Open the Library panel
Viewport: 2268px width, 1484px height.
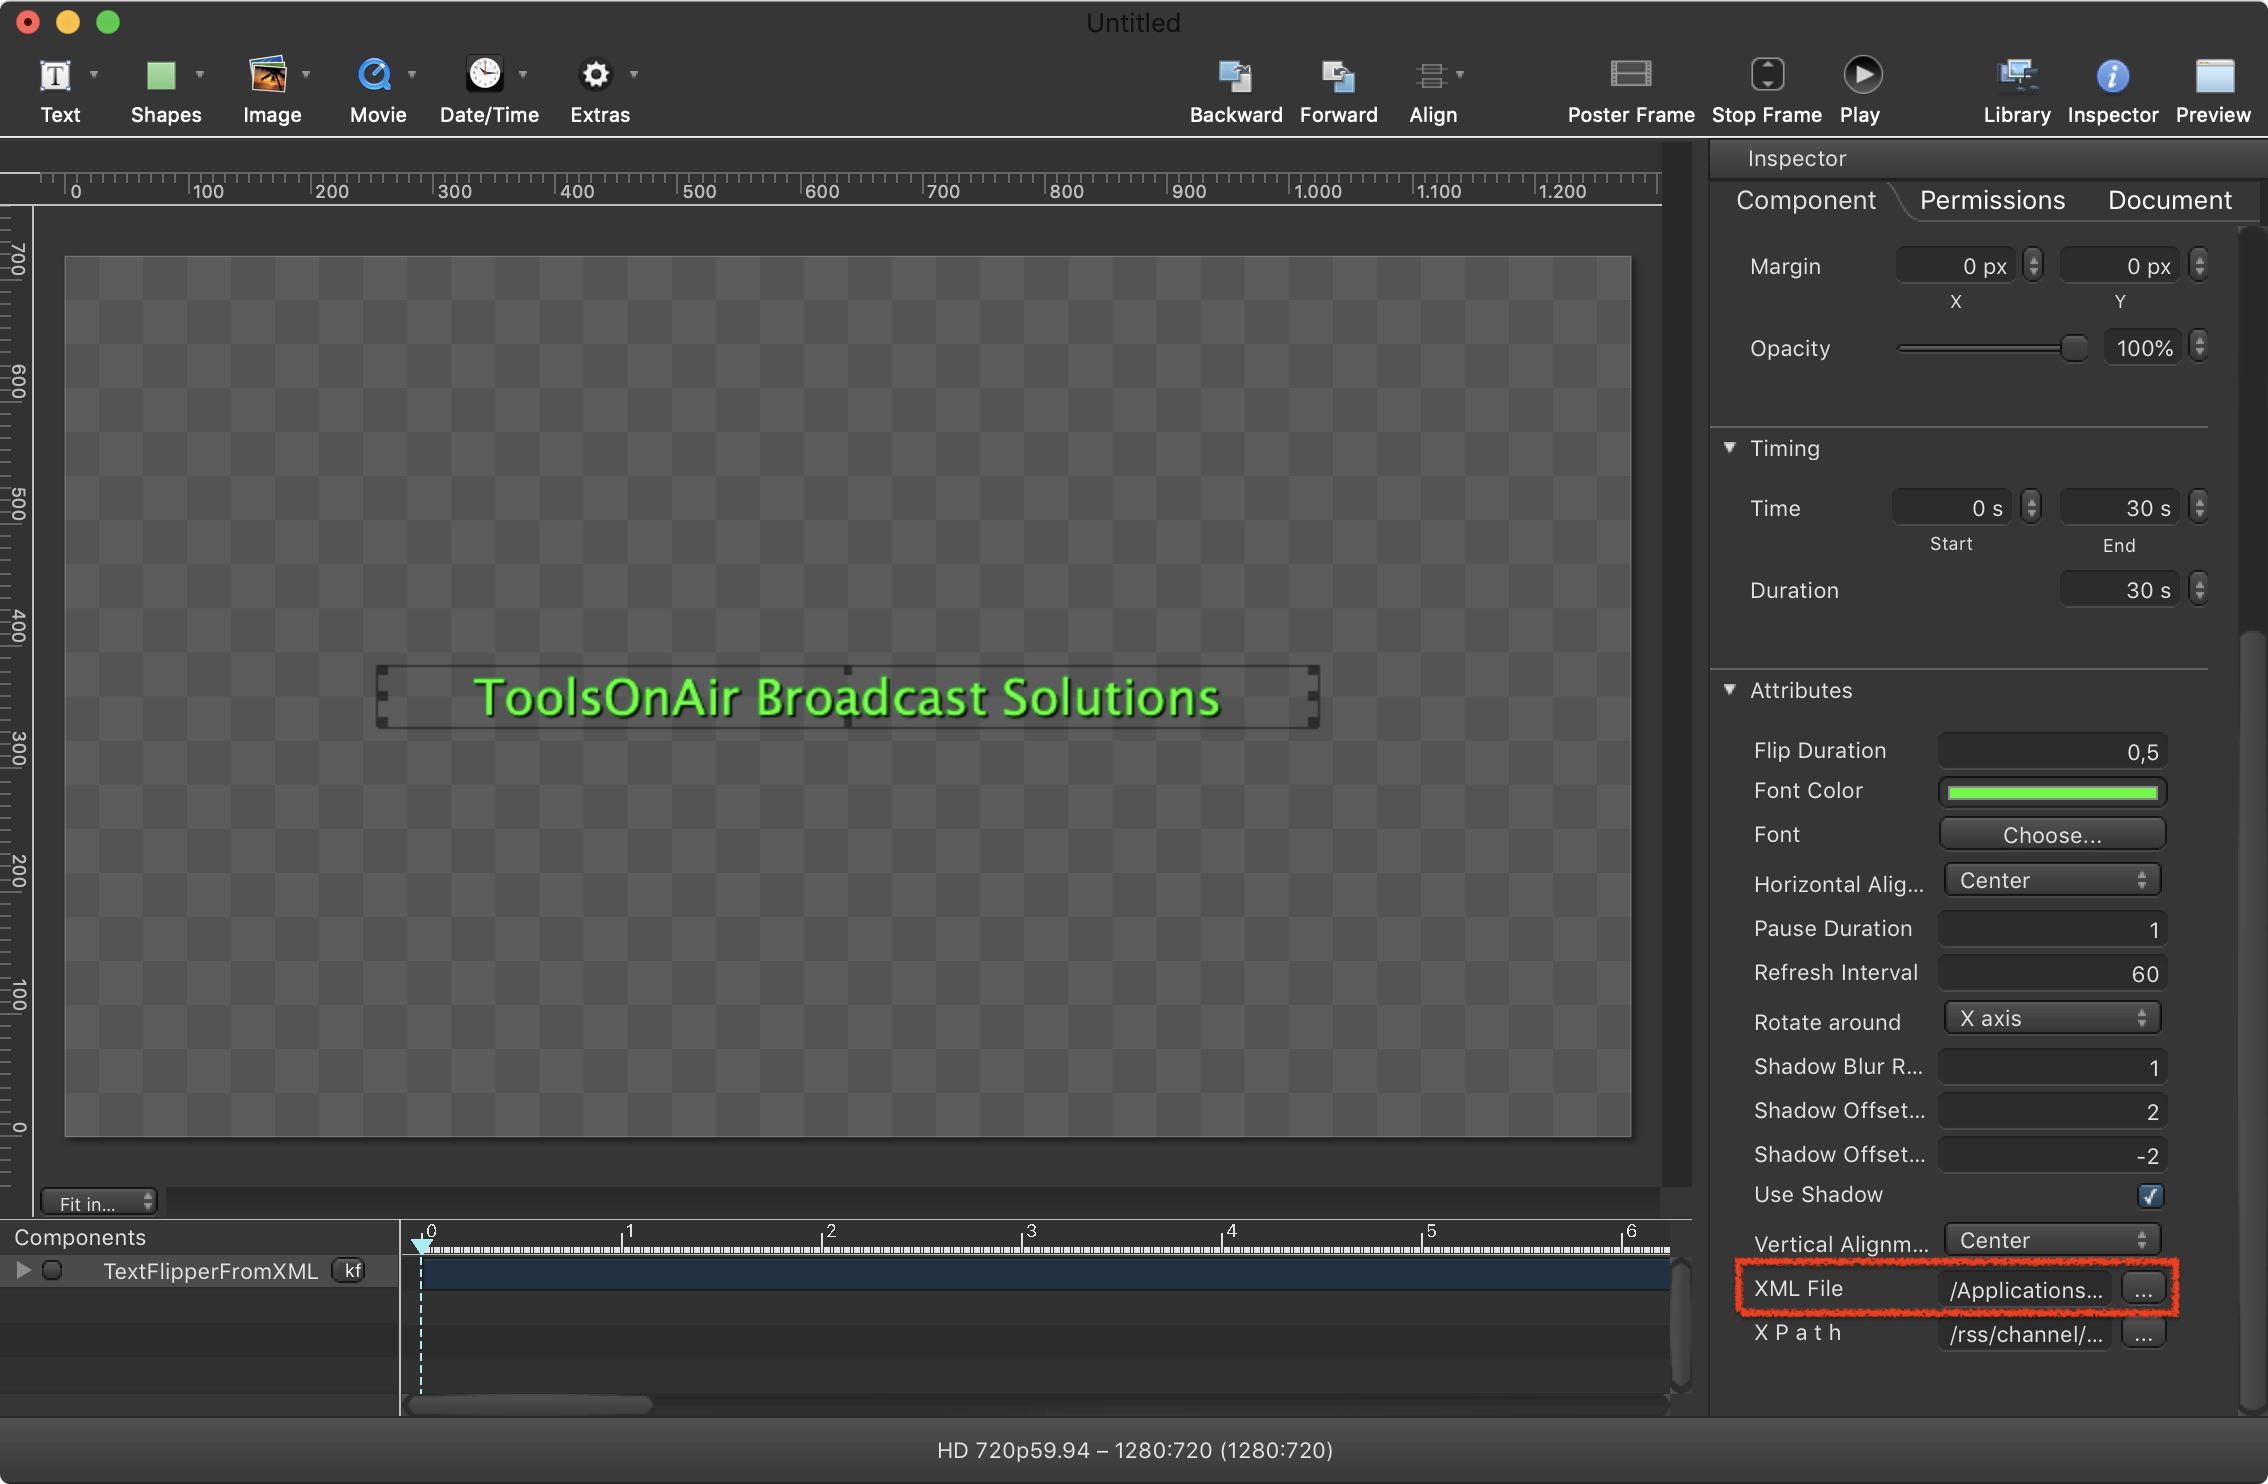coord(2017,75)
